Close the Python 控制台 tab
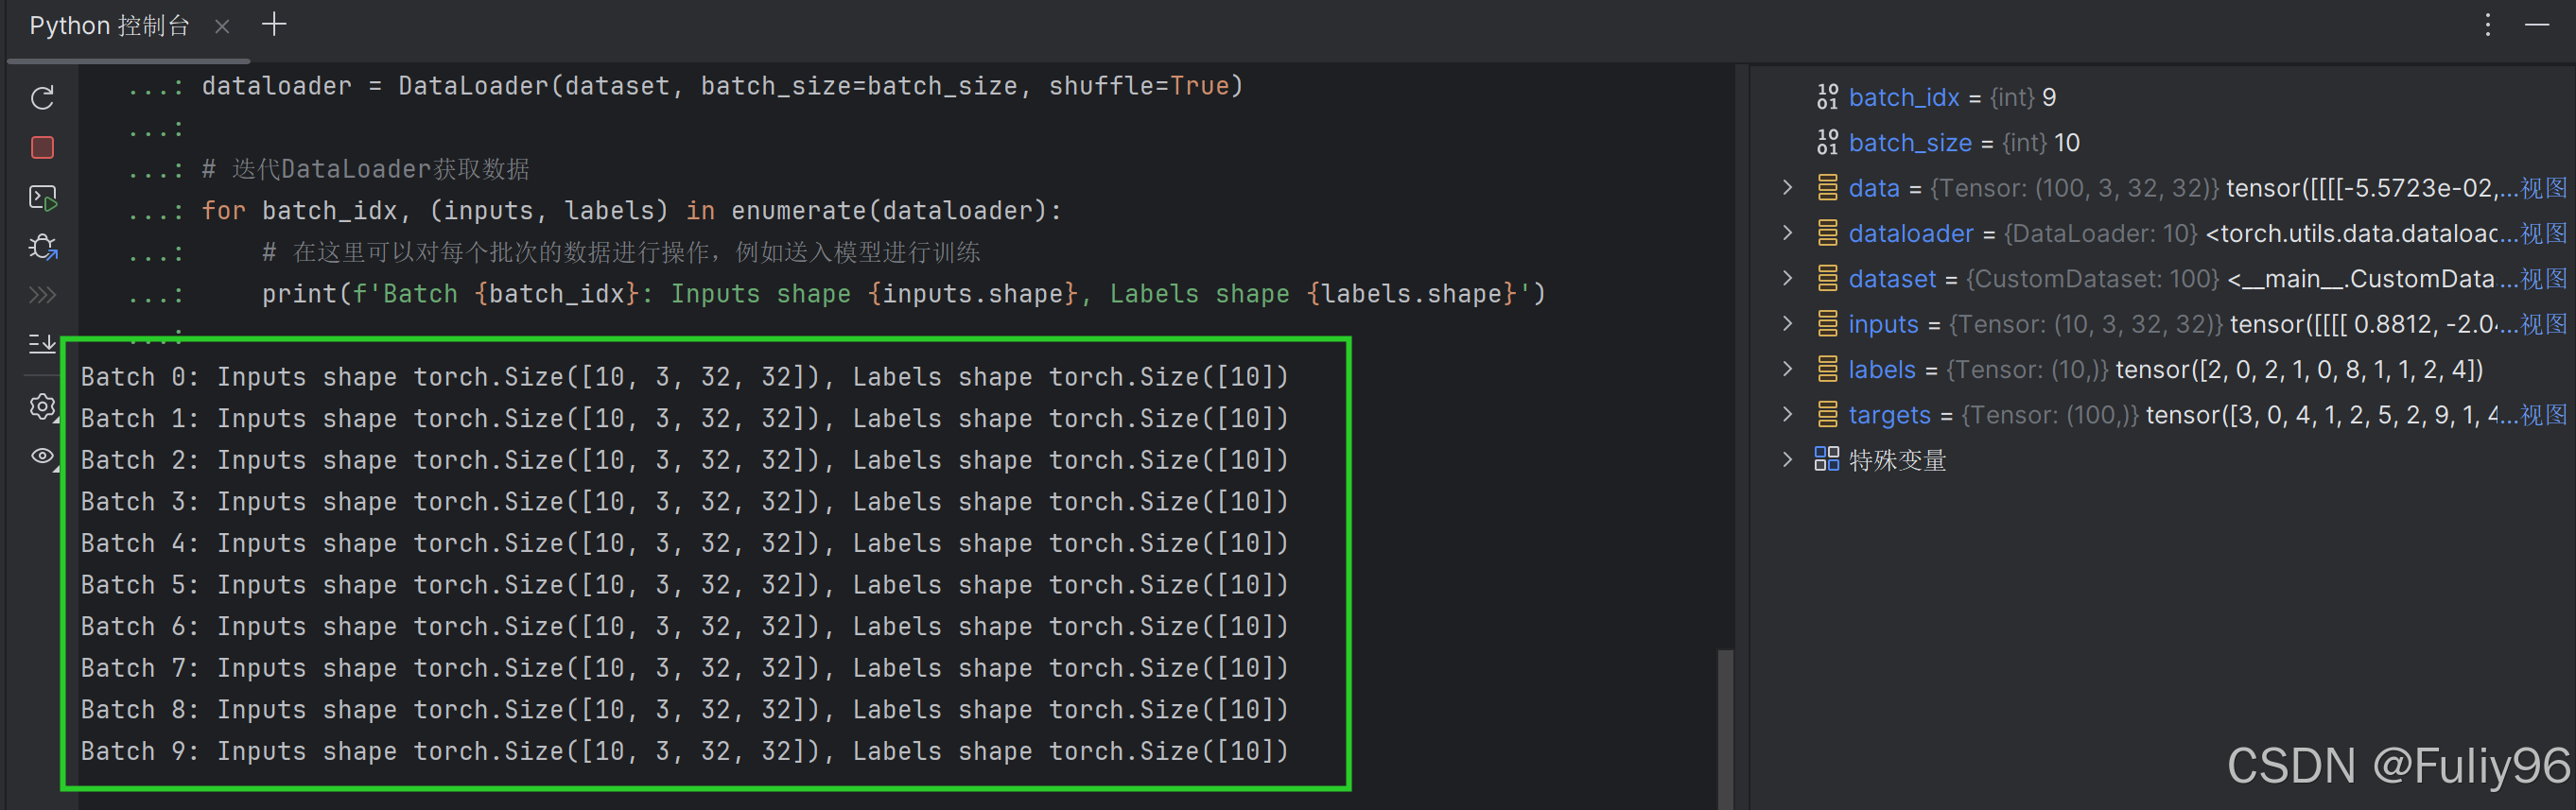This screenshot has width=2576, height=810. pyautogui.click(x=222, y=27)
